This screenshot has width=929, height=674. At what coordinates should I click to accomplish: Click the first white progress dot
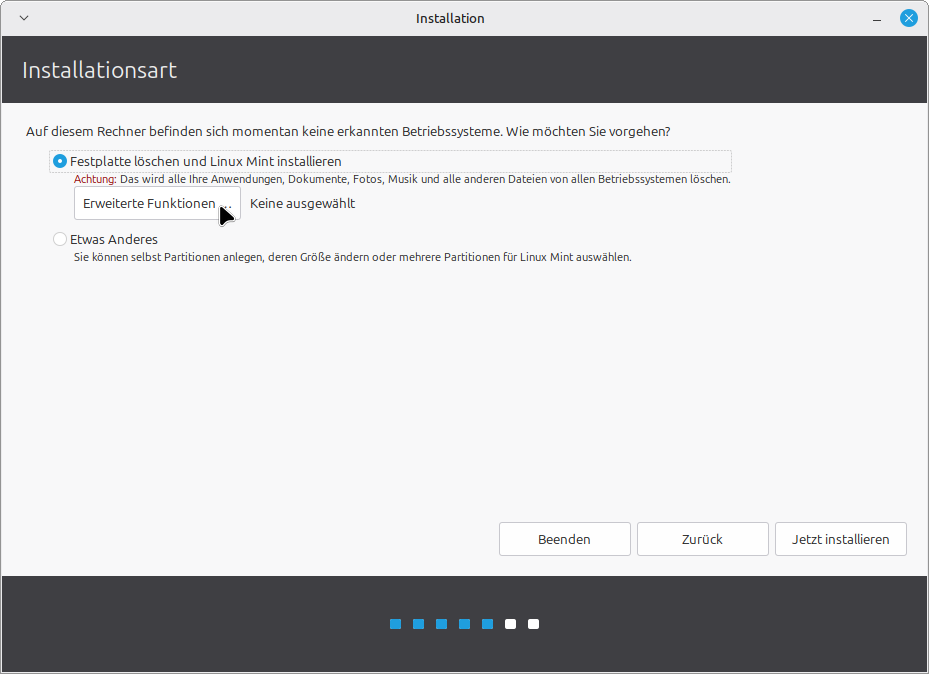(x=510, y=624)
